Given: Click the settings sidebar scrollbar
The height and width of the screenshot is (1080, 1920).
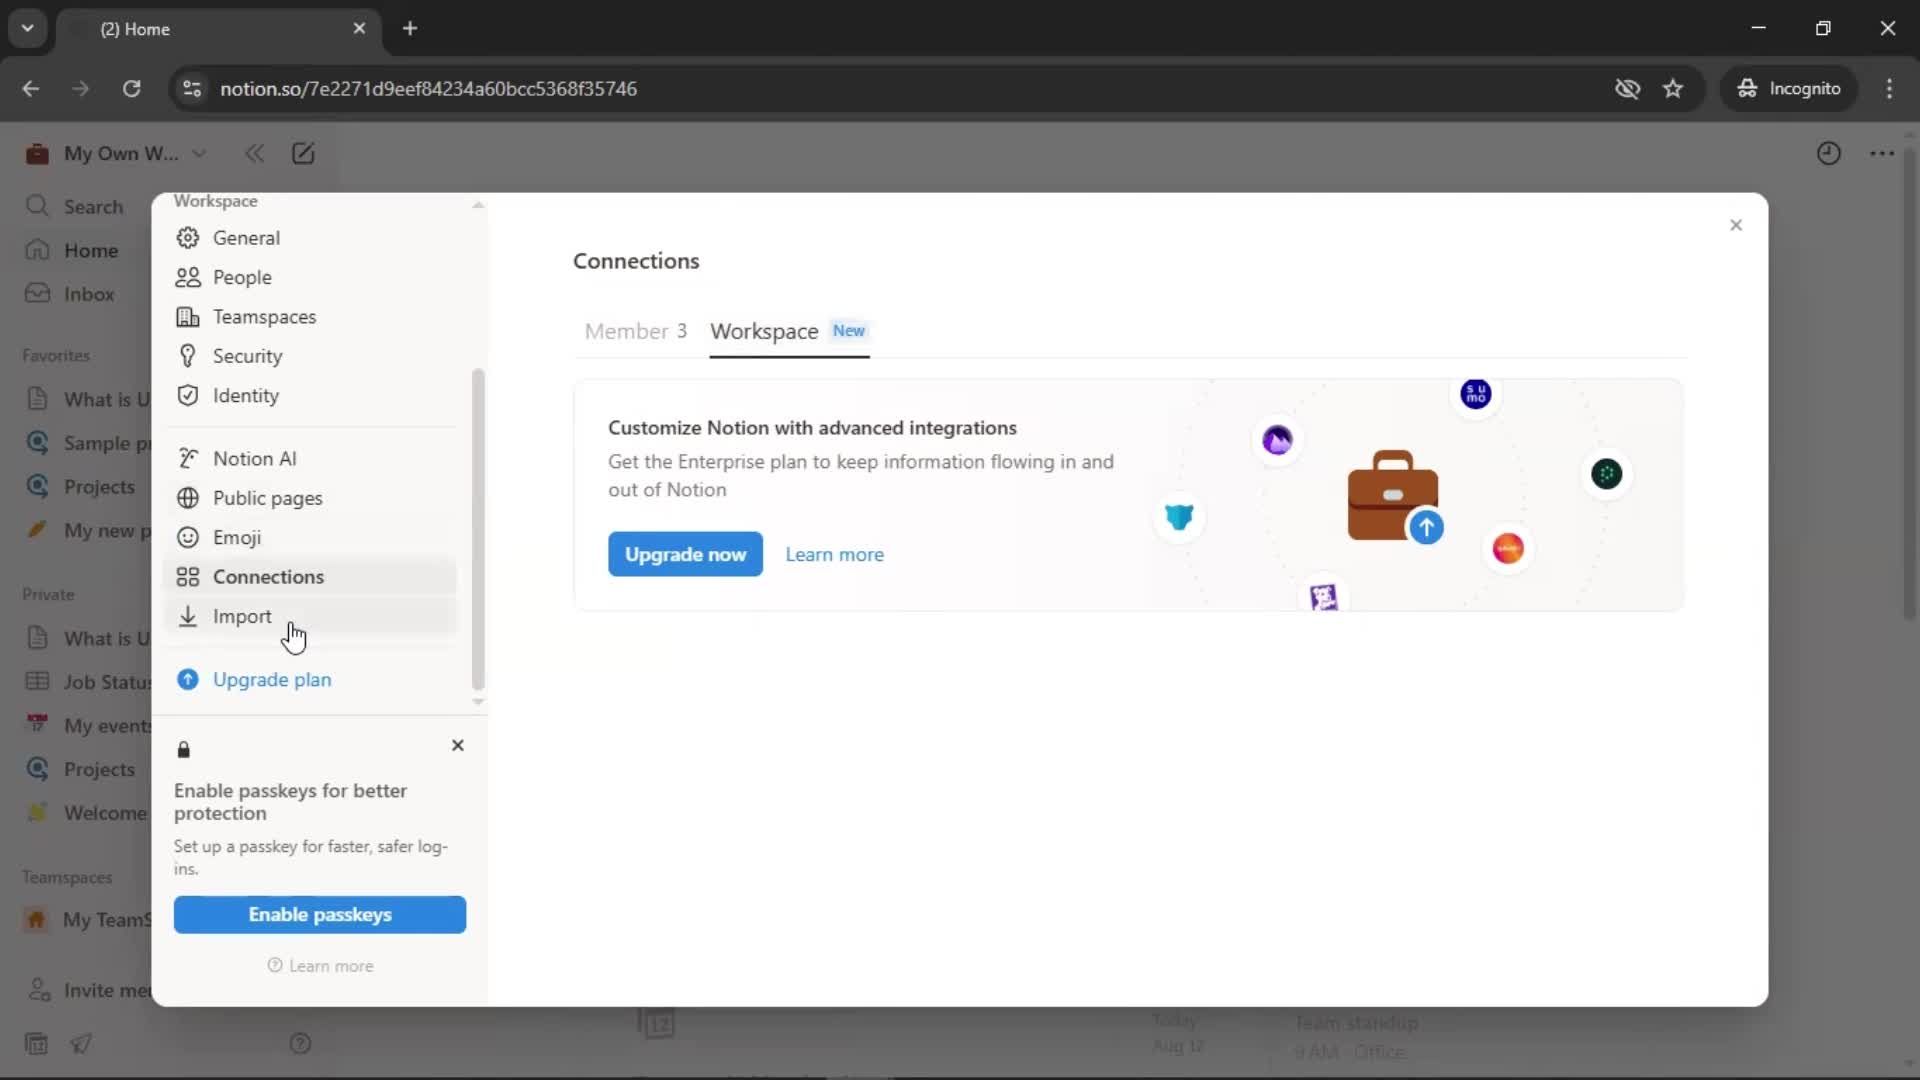Looking at the screenshot, I should (478, 530).
